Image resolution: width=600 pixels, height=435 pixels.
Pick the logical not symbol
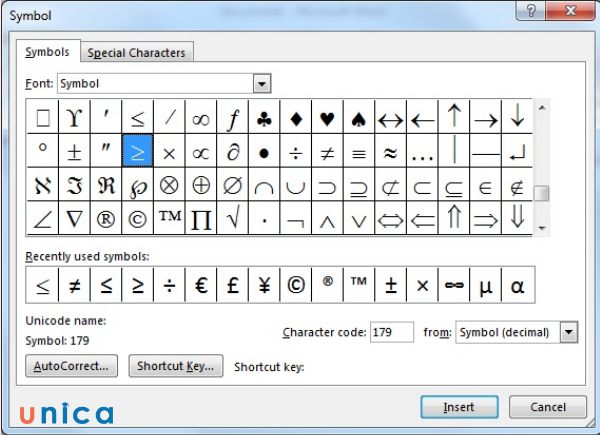point(296,218)
